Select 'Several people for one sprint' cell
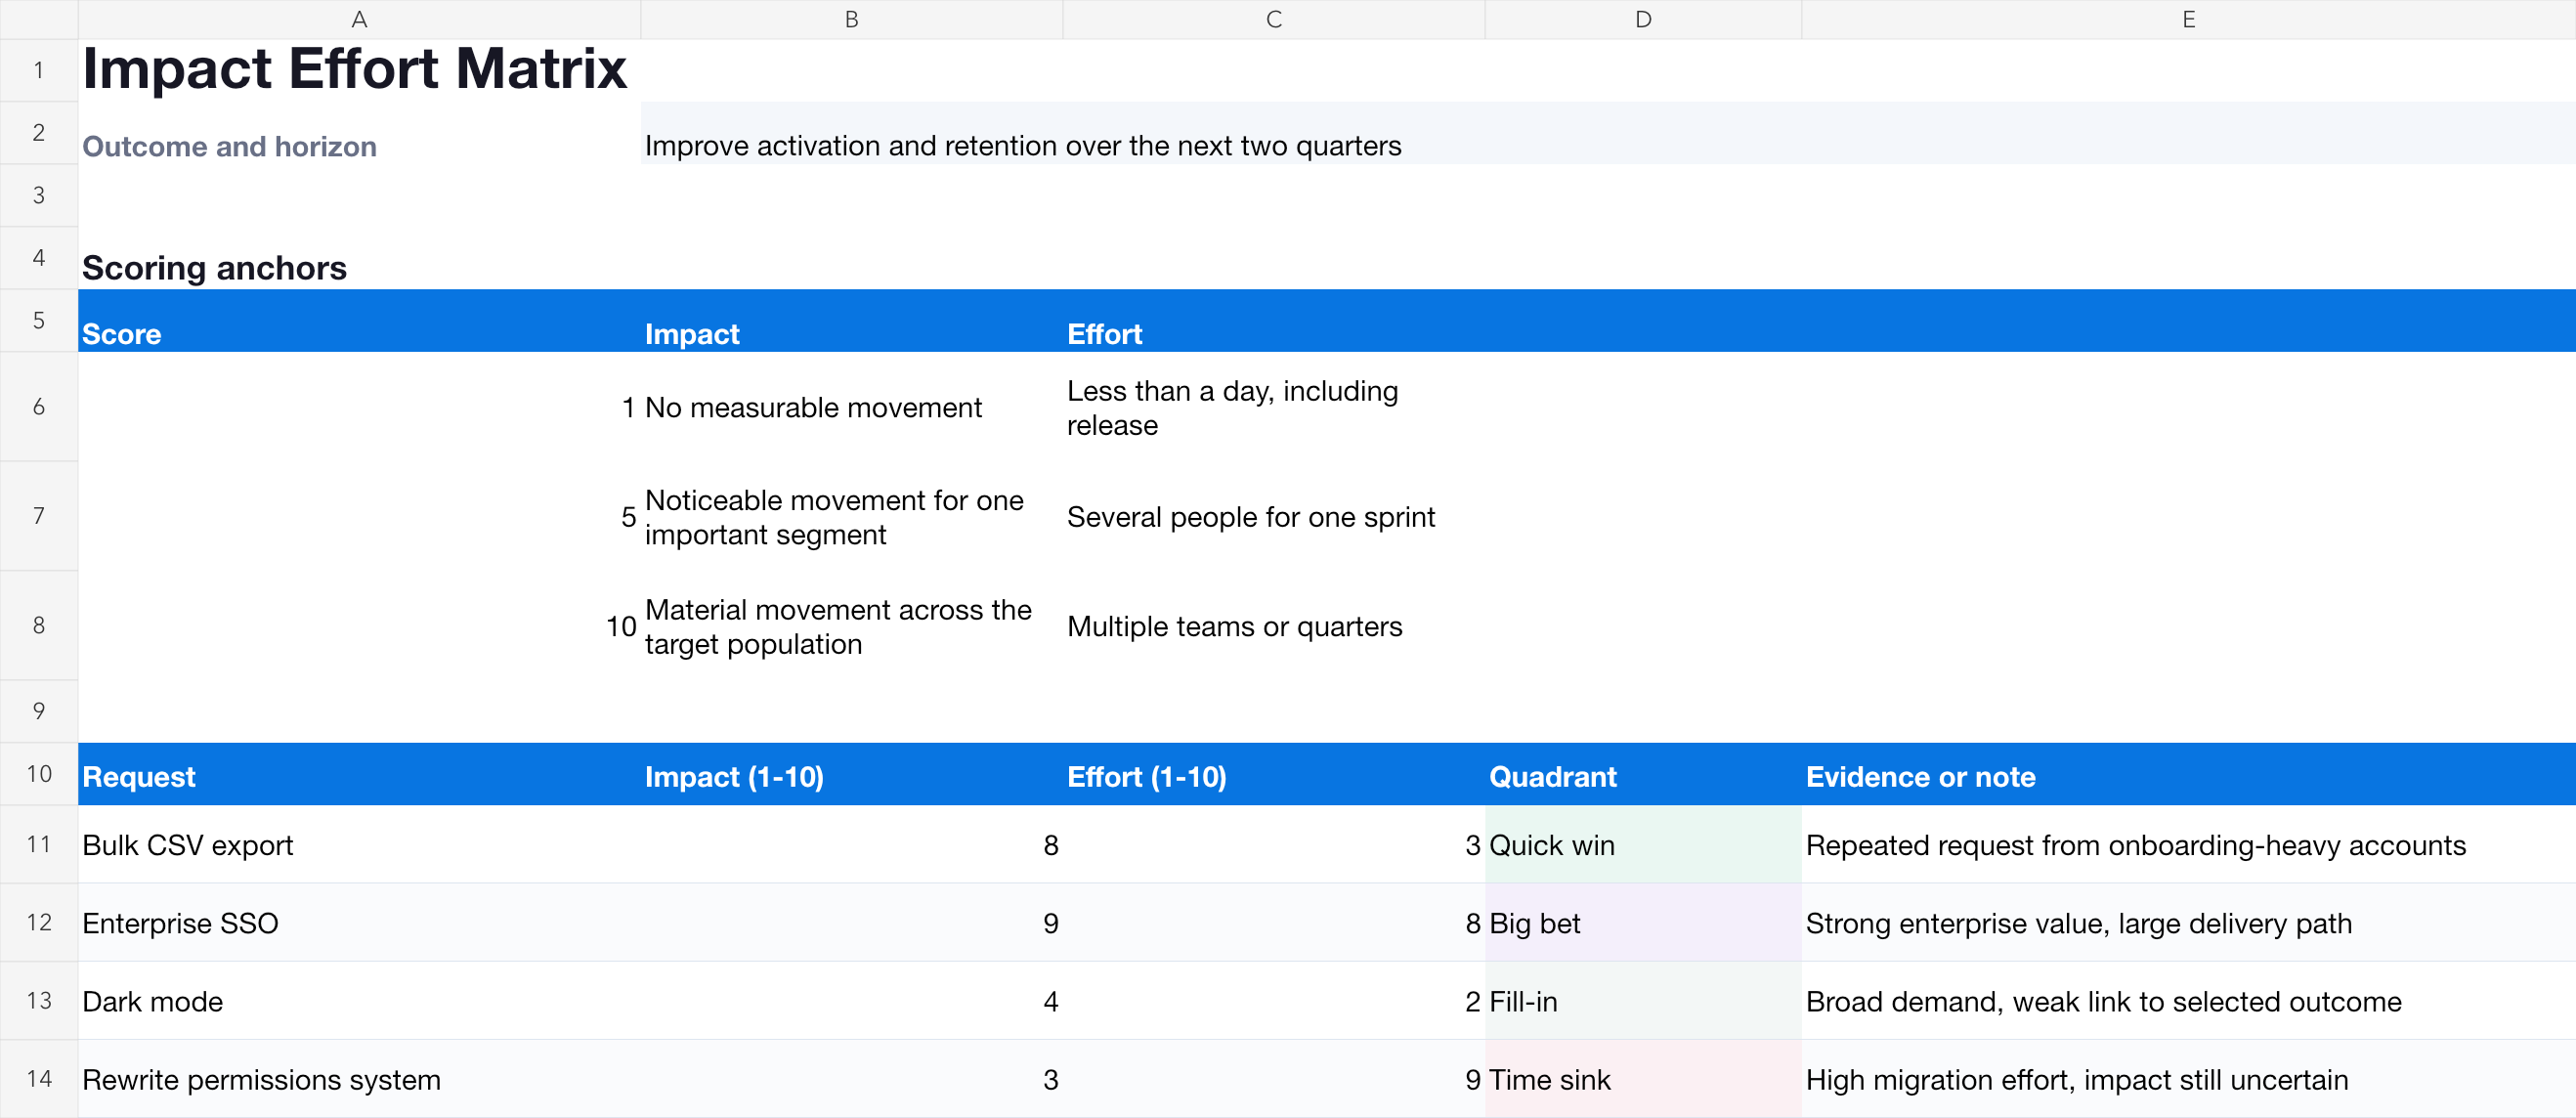The height and width of the screenshot is (1118, 2576). (x=1273, y=517)
